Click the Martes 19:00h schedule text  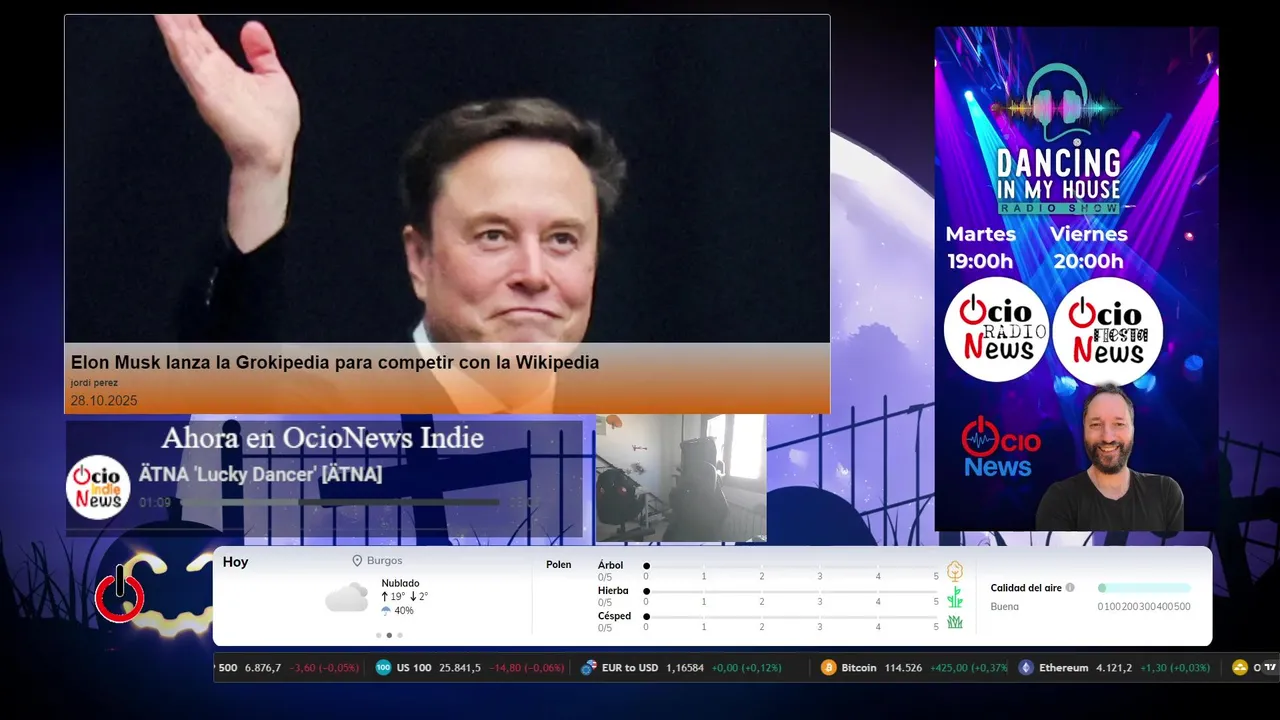pyautogui.click(x=981, y=248)
